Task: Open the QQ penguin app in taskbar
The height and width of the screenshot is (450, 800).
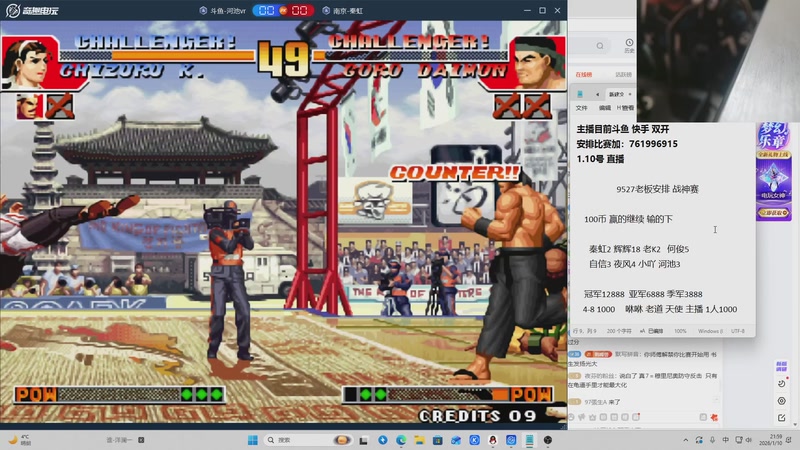Action: [493, 440]
